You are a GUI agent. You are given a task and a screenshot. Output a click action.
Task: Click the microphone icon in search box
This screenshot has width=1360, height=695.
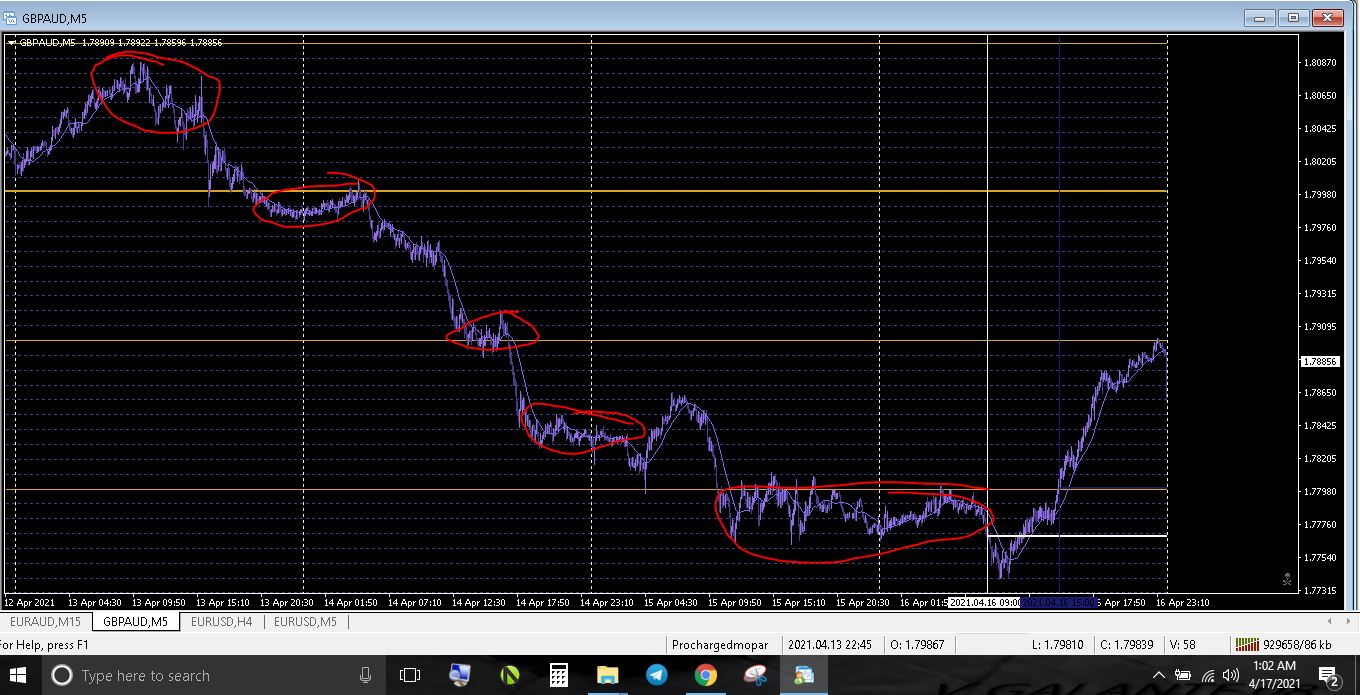click(366, 676)
